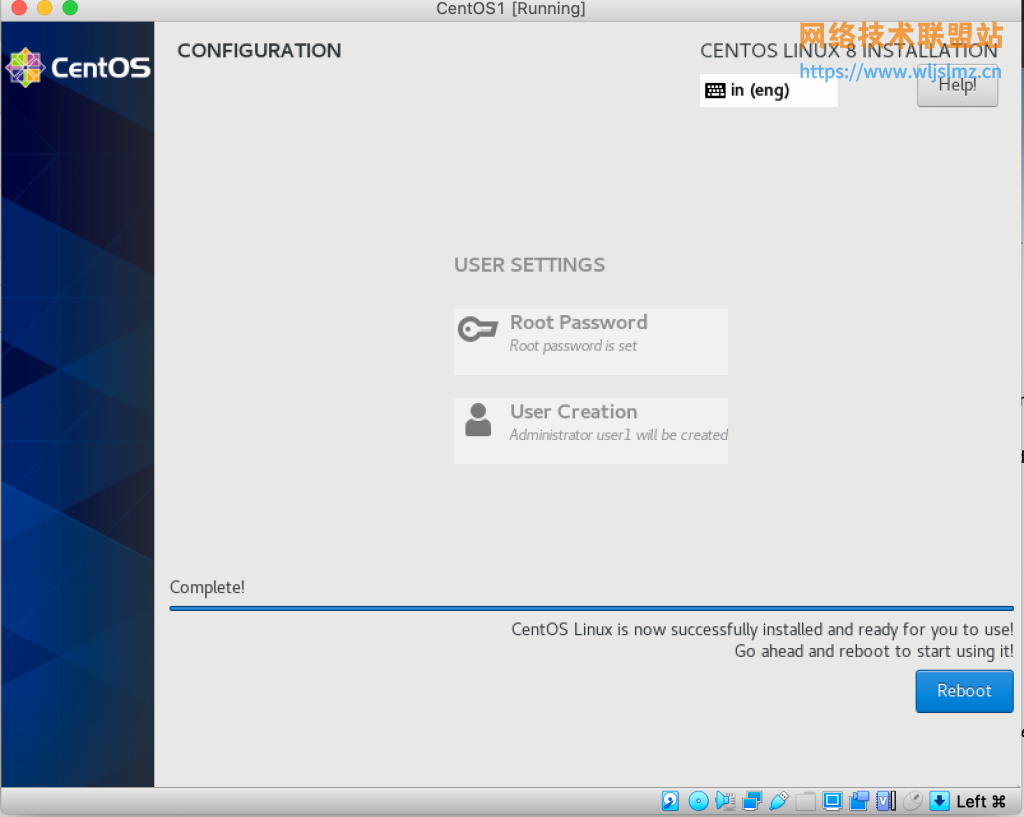Viewport: 1024px width, 817px height.
Task: Open the network adapters icon in the status bar
Action: click(750, 800)
